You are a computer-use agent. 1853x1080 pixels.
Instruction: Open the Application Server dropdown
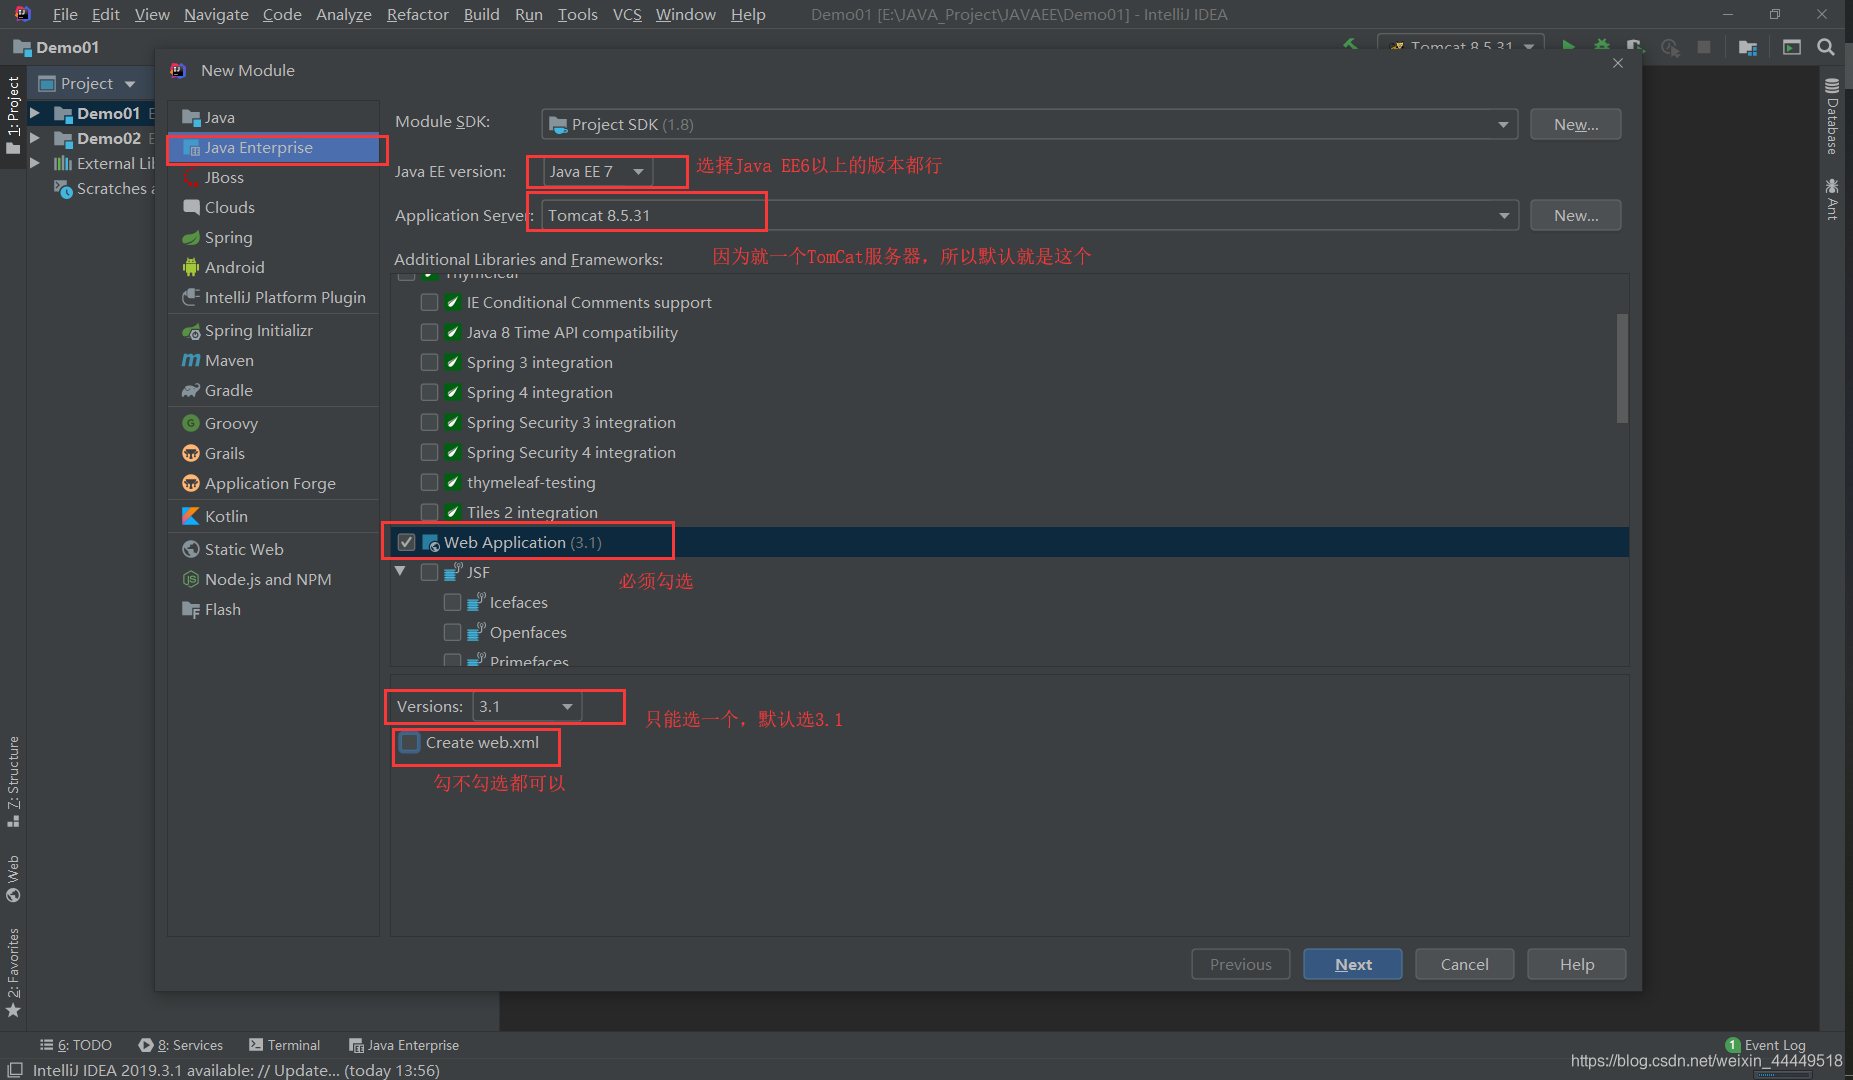tap(1029, 215)
